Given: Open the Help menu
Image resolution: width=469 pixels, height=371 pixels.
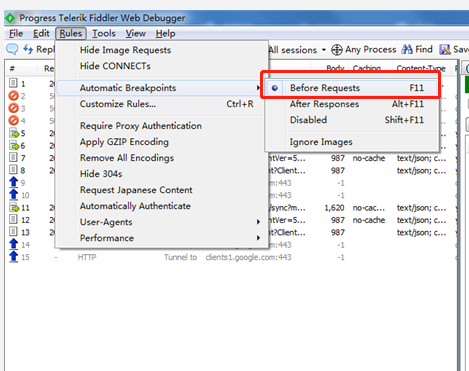Looking at the screenshot, I should (165, 34).
